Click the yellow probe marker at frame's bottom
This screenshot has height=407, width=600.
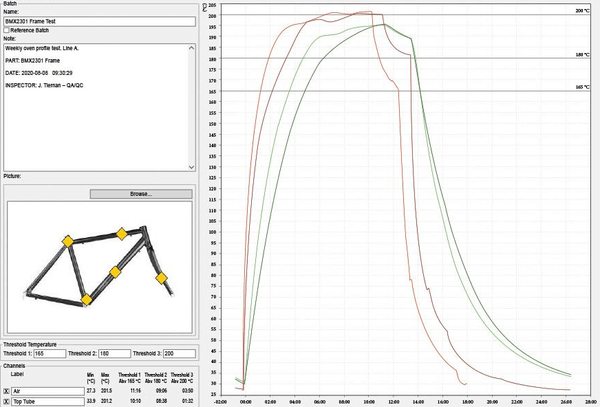(87, 299)
